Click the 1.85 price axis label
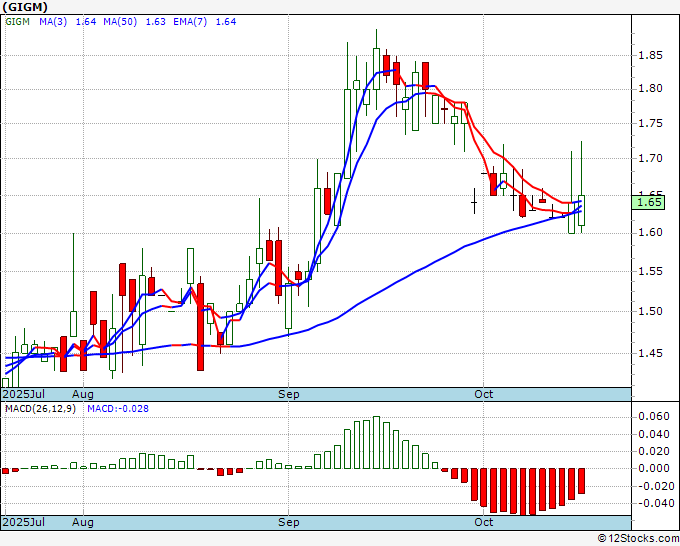The image size is (680, 546). [x=650, y=55]
